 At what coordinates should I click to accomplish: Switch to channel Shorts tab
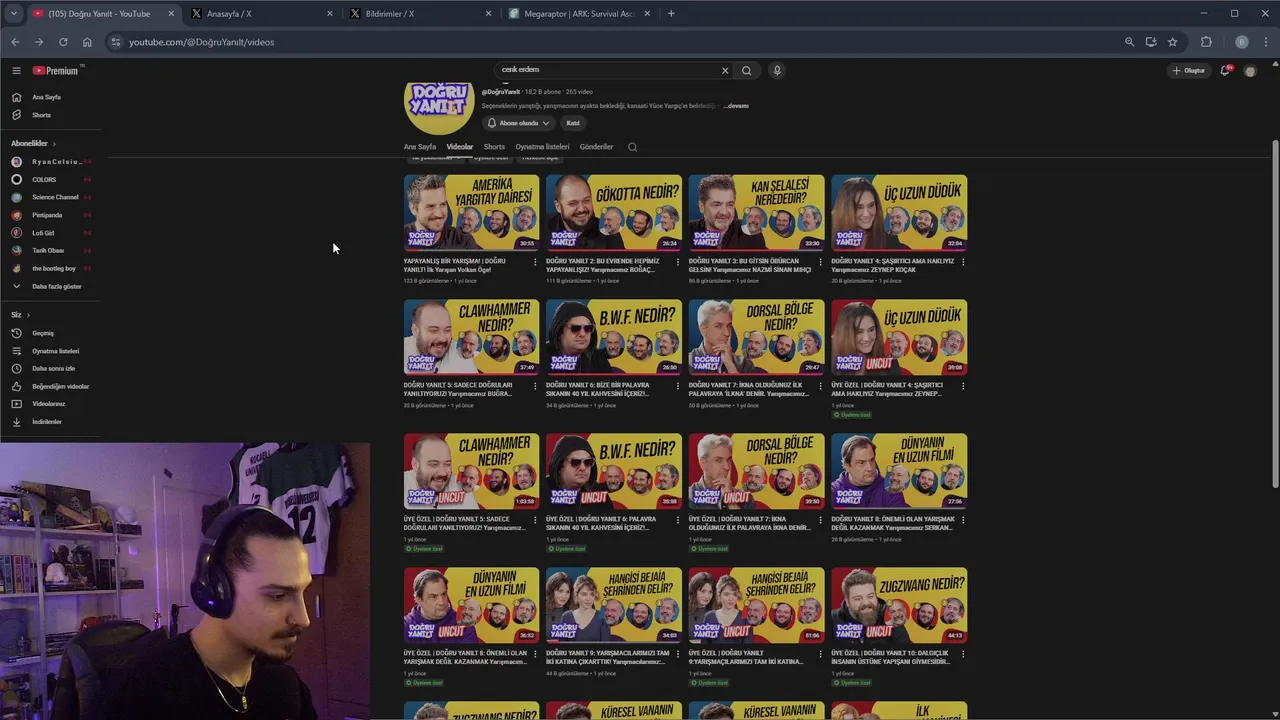(x=494, y=147)
